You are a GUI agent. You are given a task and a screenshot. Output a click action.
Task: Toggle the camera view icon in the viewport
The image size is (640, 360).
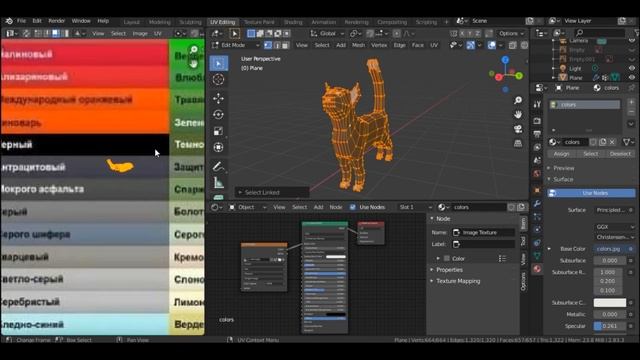tap(518, 129)
